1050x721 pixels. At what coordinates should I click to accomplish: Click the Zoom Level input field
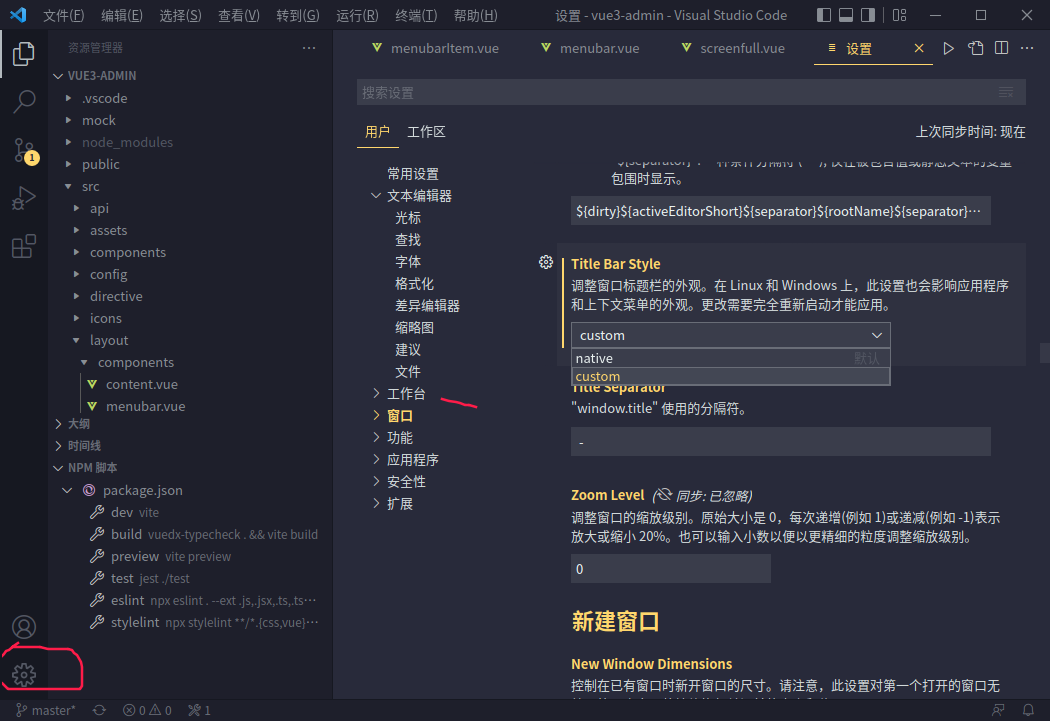click(x=670, y=569)
